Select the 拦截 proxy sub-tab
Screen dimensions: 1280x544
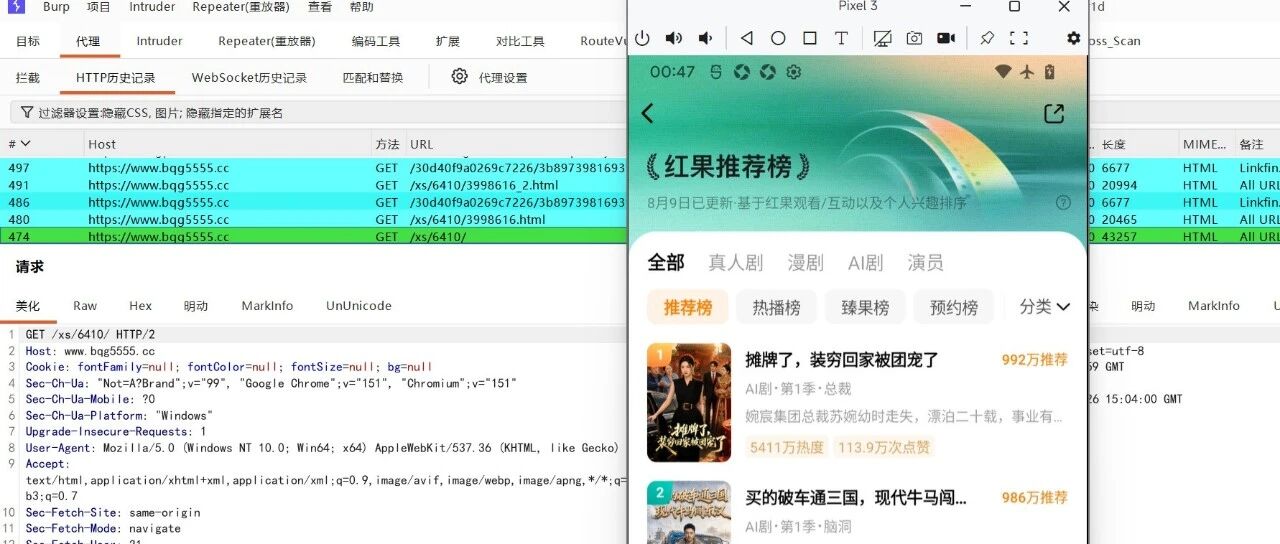pos(28,77)
